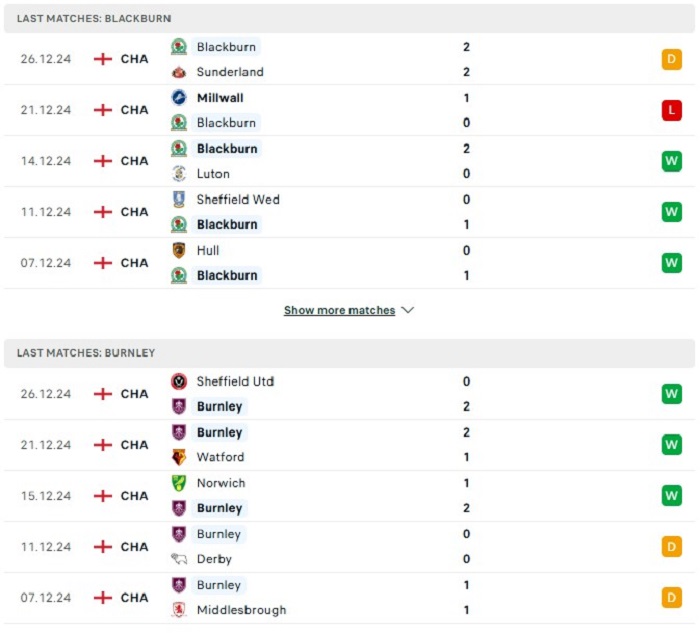Click the Sheffield Wed club crest

tap(179, 199)
